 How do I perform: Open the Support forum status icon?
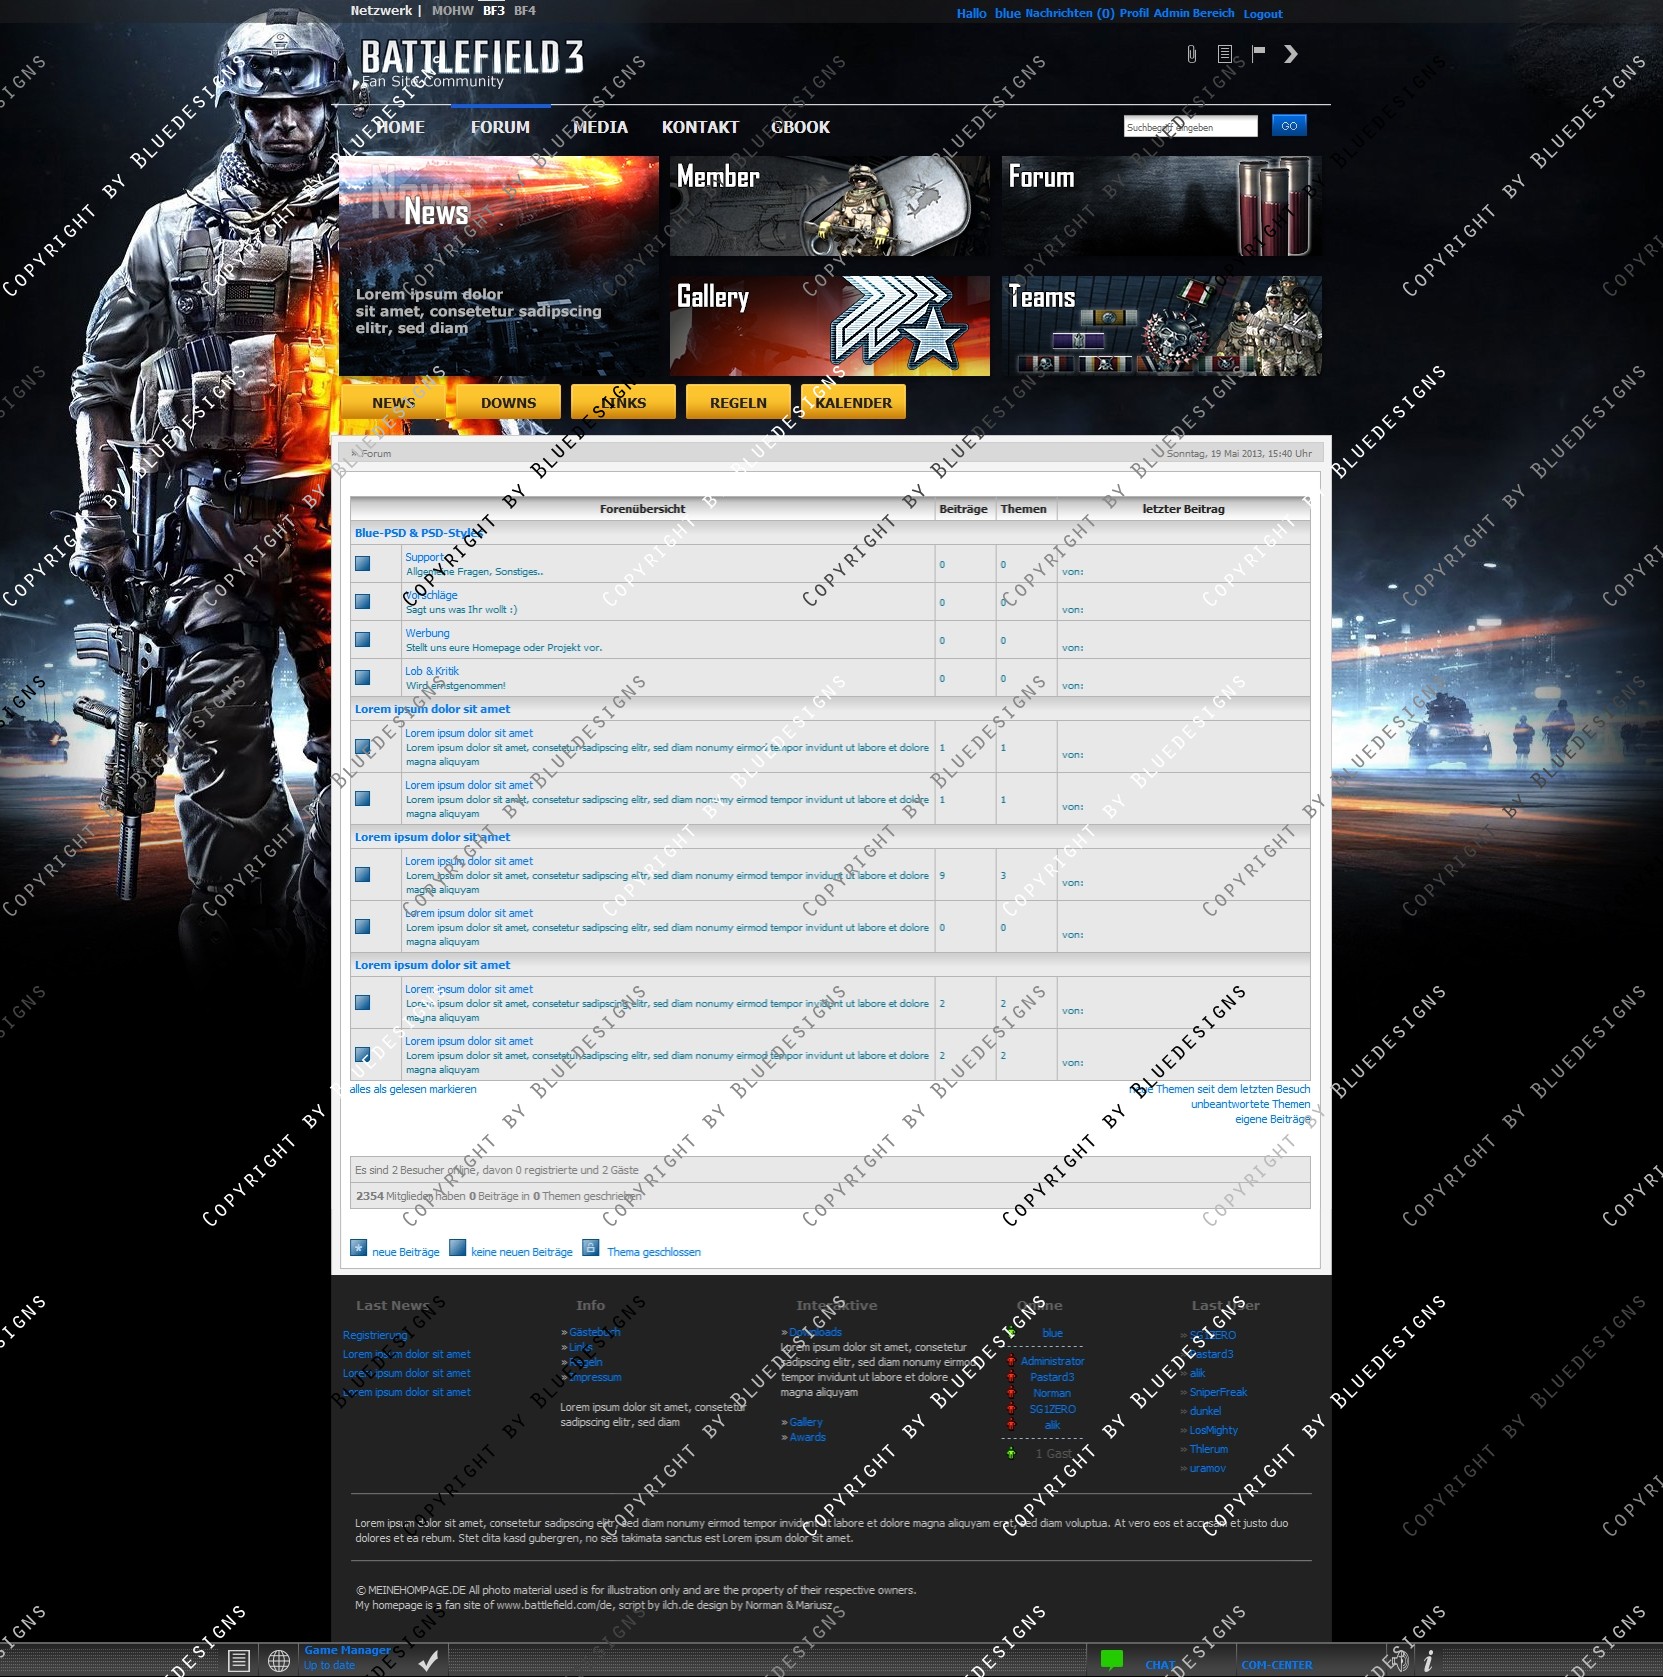pyautogui.click(x=362, y=563)
